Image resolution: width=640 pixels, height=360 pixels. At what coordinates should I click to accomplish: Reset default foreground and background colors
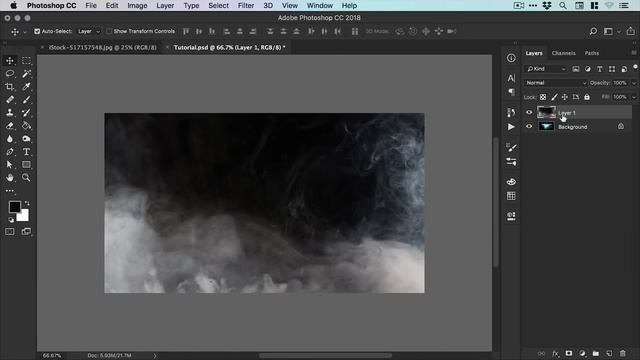coord(11,220)
